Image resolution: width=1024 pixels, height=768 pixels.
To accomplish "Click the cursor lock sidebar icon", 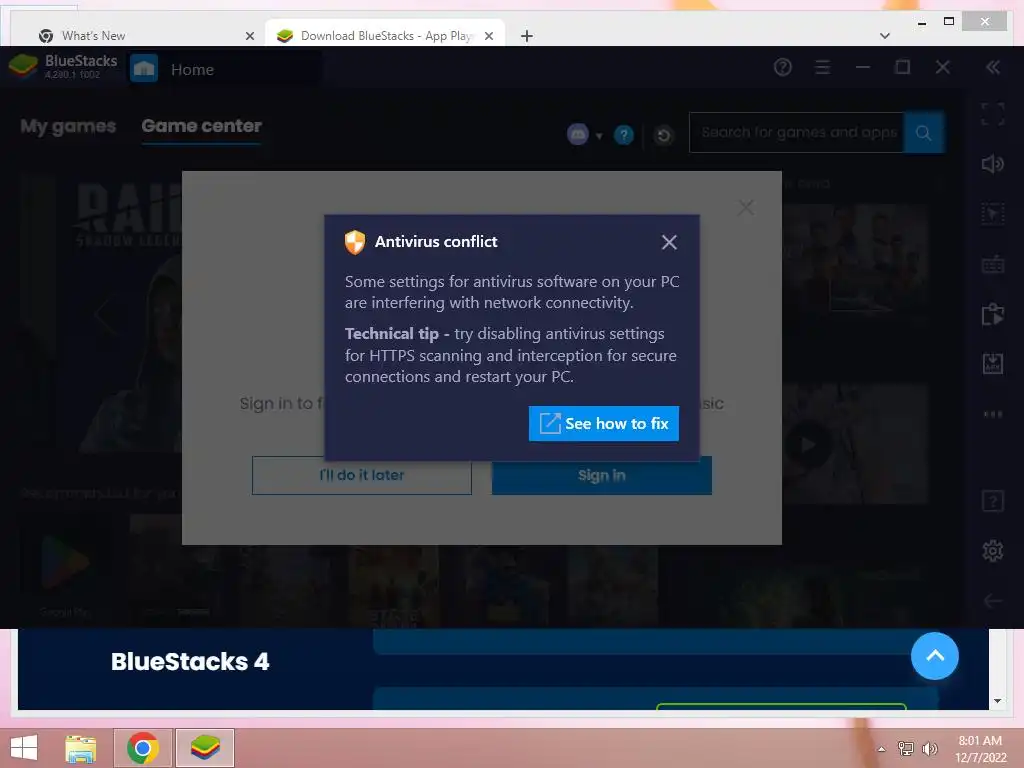I will pos(993,214).
